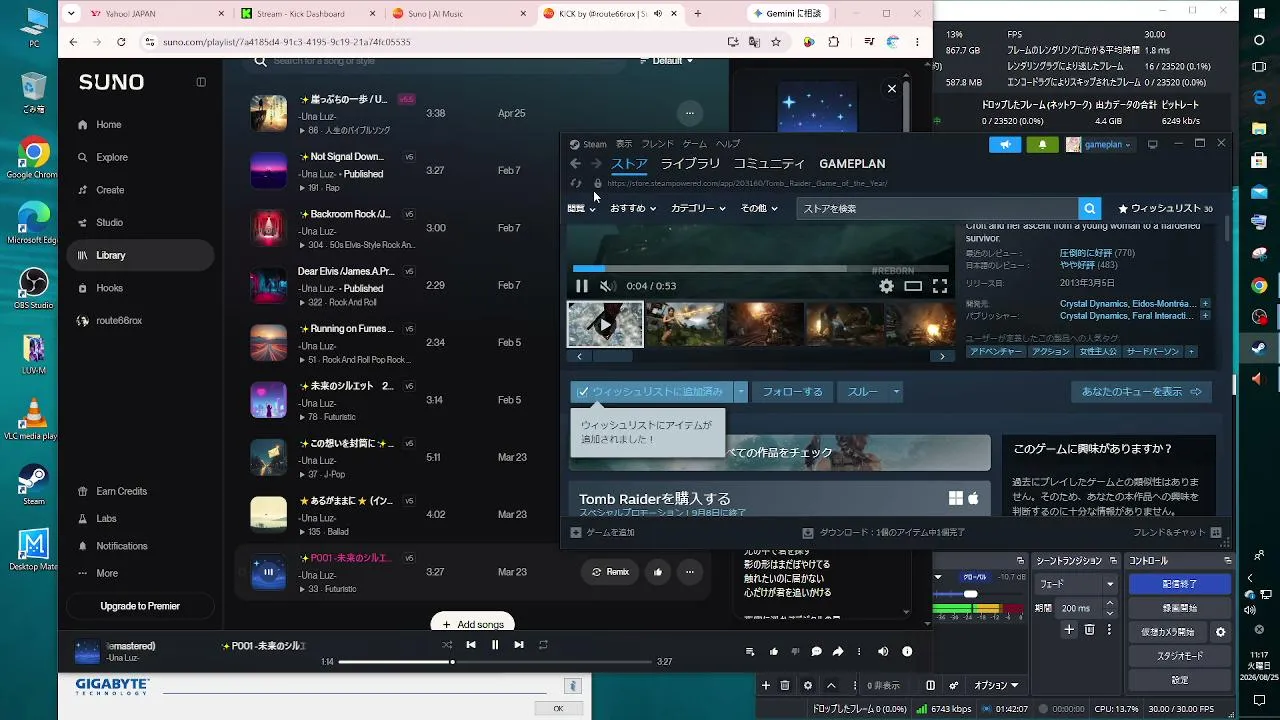
Task: Click the Steam store search button
Action: tap(1090, 208)
